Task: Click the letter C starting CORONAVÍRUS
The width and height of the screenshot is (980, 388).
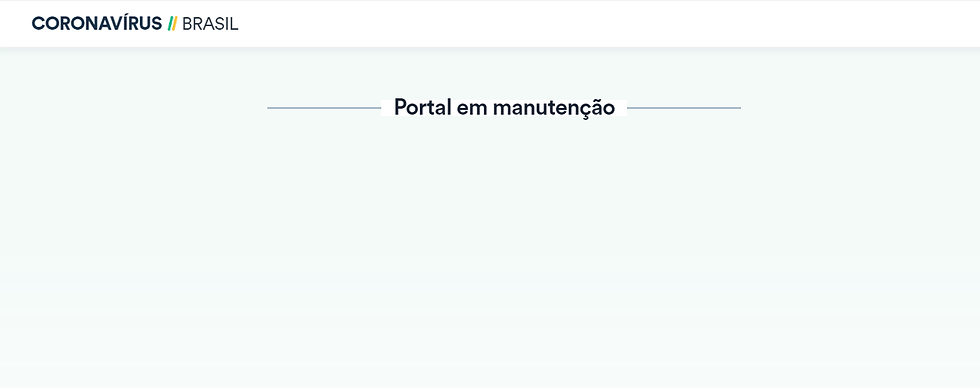Action: point(38,24)
